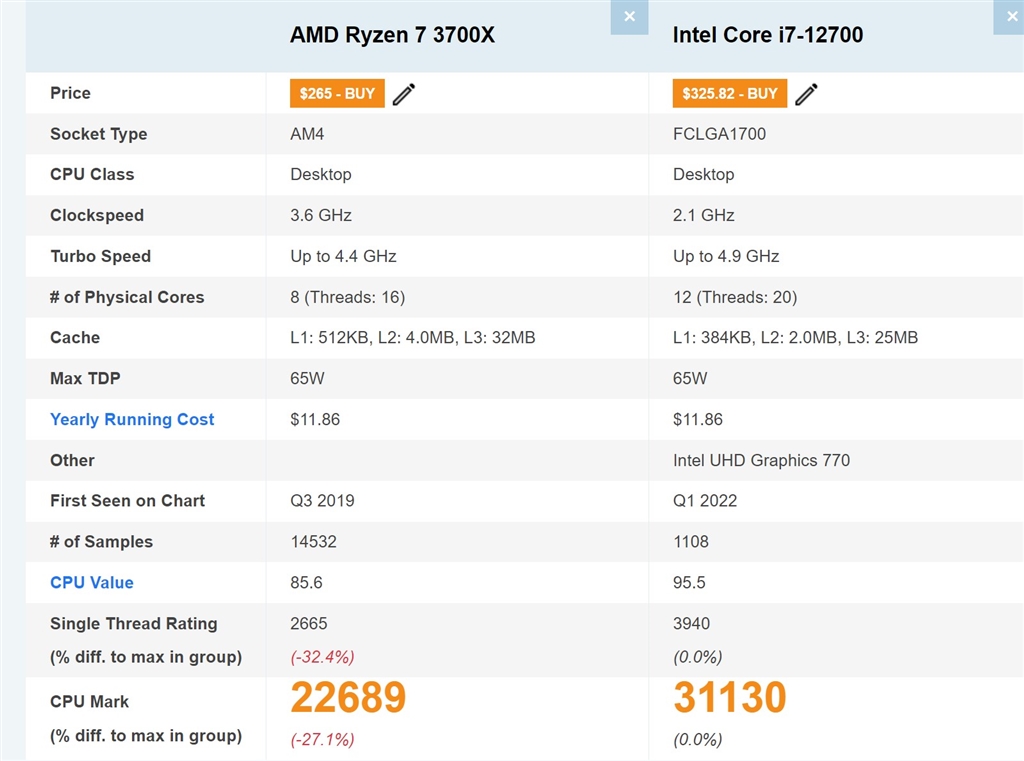Select the AMD Ryzen 7 3700X heading
The height and width of the screenshot is (761, 1024).
click(392, 35)
